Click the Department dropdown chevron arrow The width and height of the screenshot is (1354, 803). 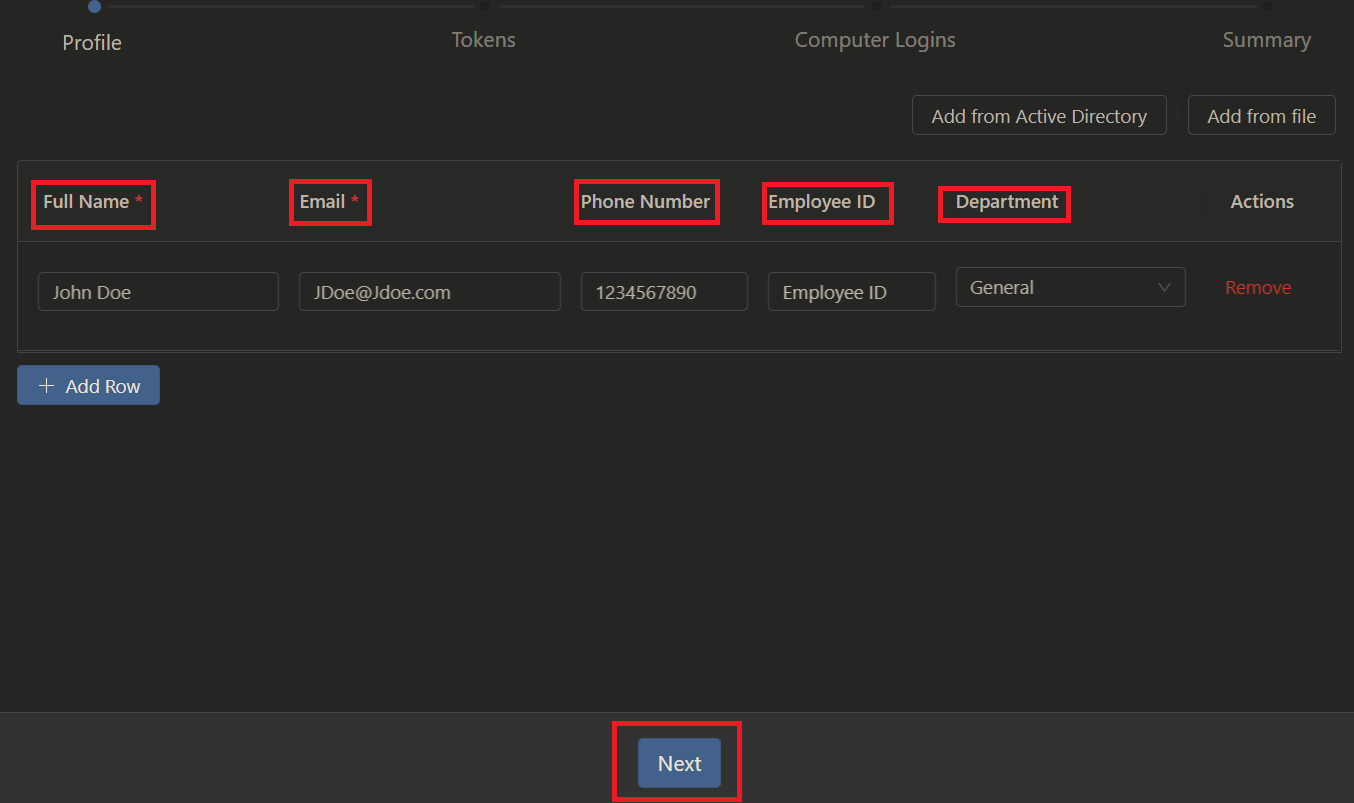(x=1165, y=287)
